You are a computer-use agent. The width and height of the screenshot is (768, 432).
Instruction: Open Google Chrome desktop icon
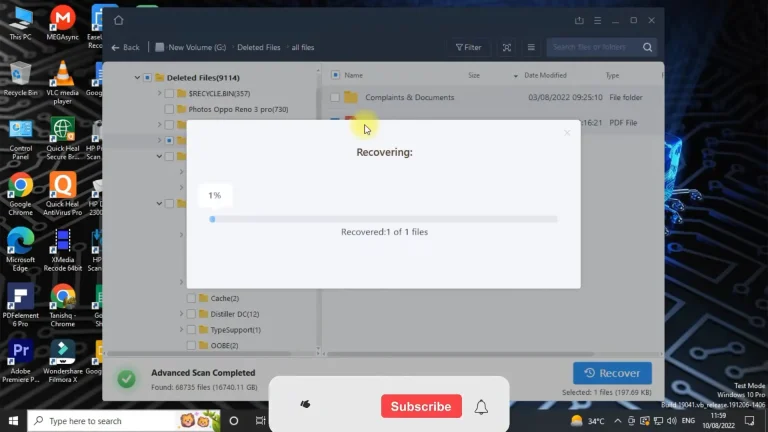click(21, 194)
